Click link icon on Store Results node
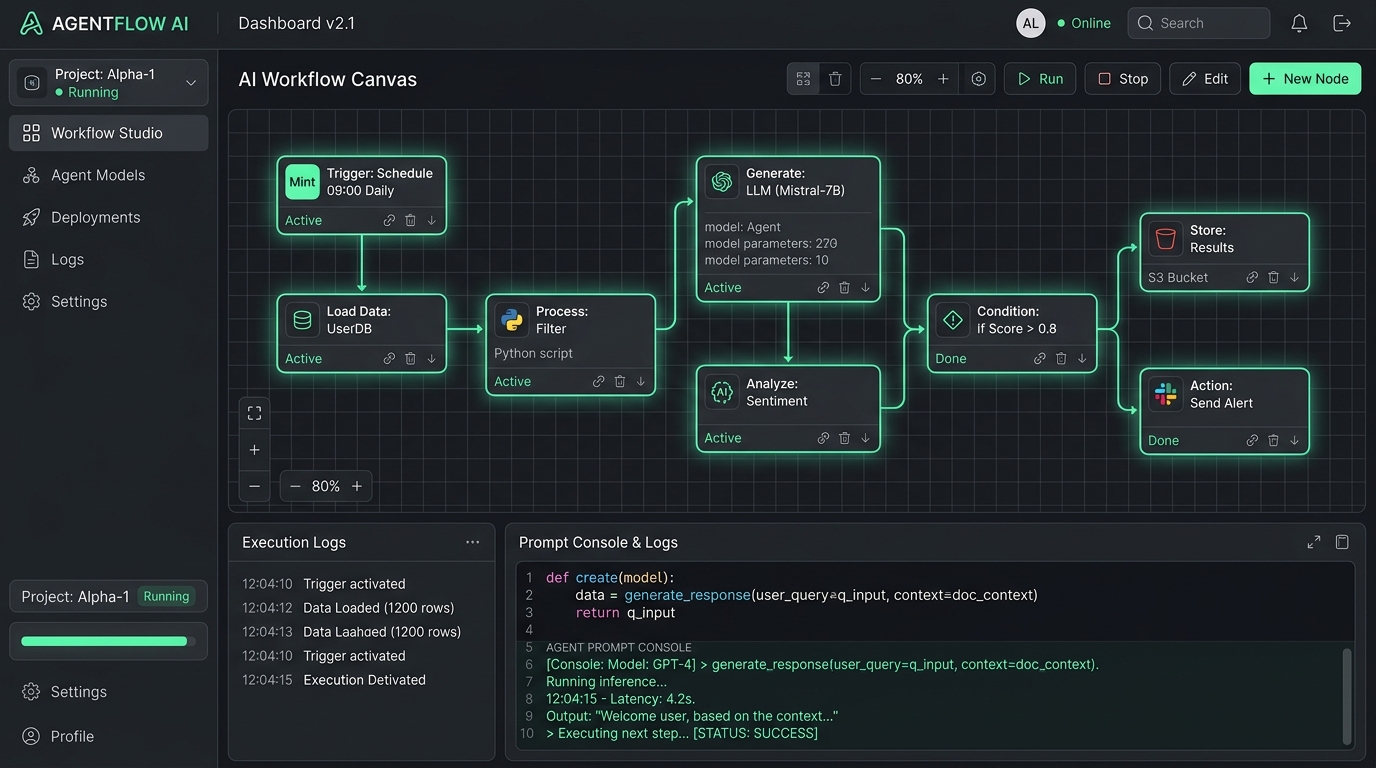Screen dimensions: 1376x768 (1252, 277)
